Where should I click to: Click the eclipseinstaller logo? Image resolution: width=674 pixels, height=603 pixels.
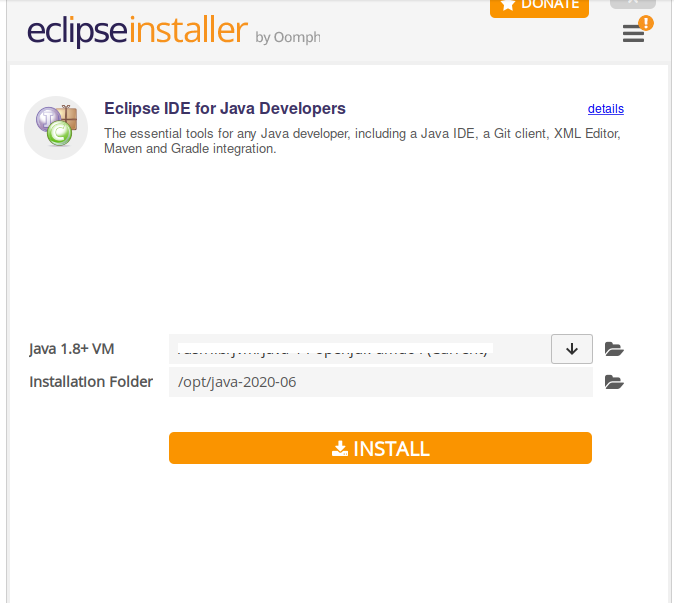tap(138, 31)
